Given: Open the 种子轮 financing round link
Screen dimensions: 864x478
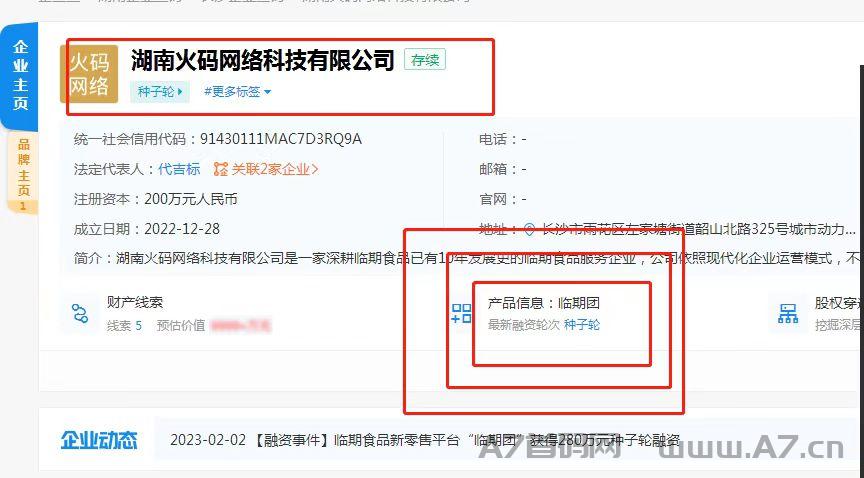Looking at the screenshot, I should pyautogui.click(x=582, y=325).
